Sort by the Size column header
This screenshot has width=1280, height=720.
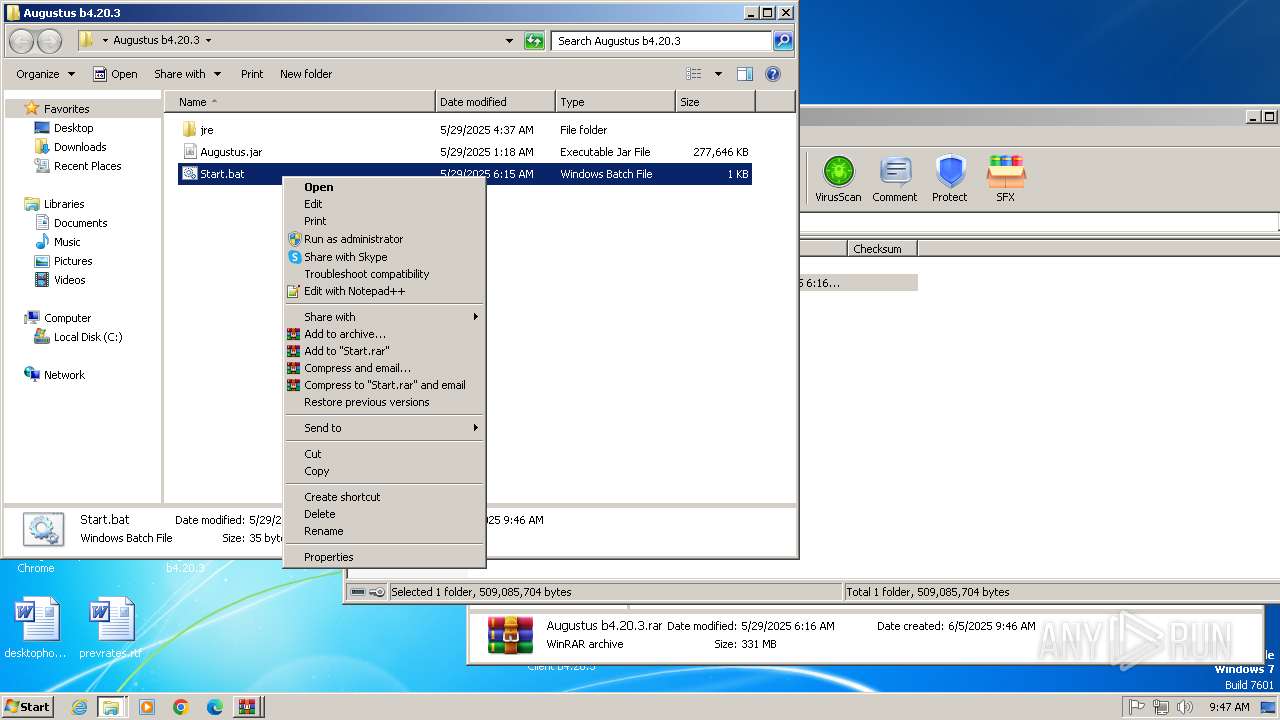pyautogui.click(x=715, y=102)
